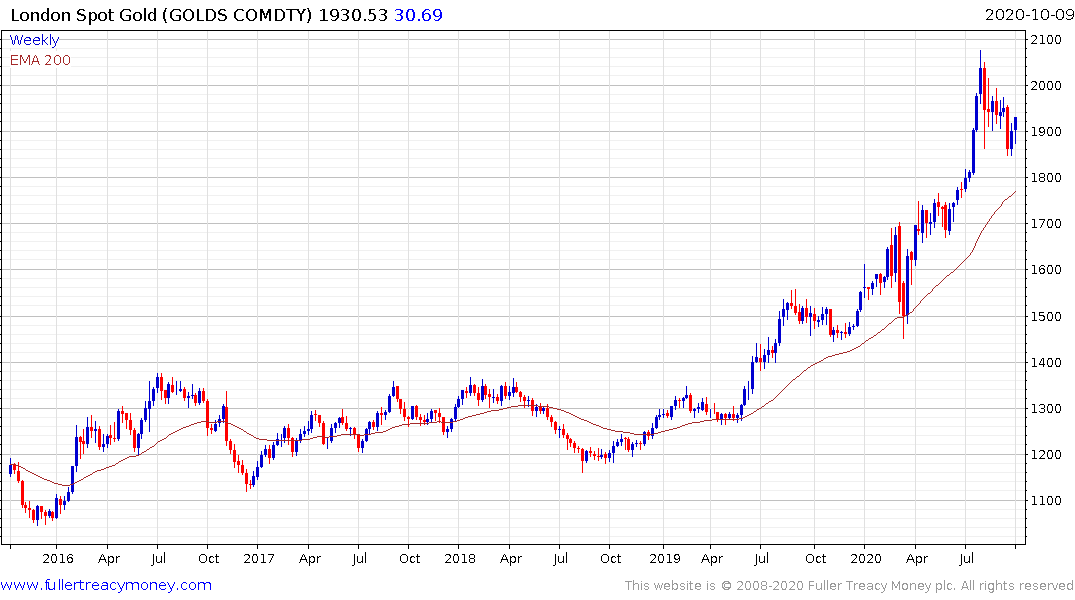The width and height of the screenshot is (1075, 600).
Task: Click the 2019 year label on time axis
Action: (x=664, y=558)
